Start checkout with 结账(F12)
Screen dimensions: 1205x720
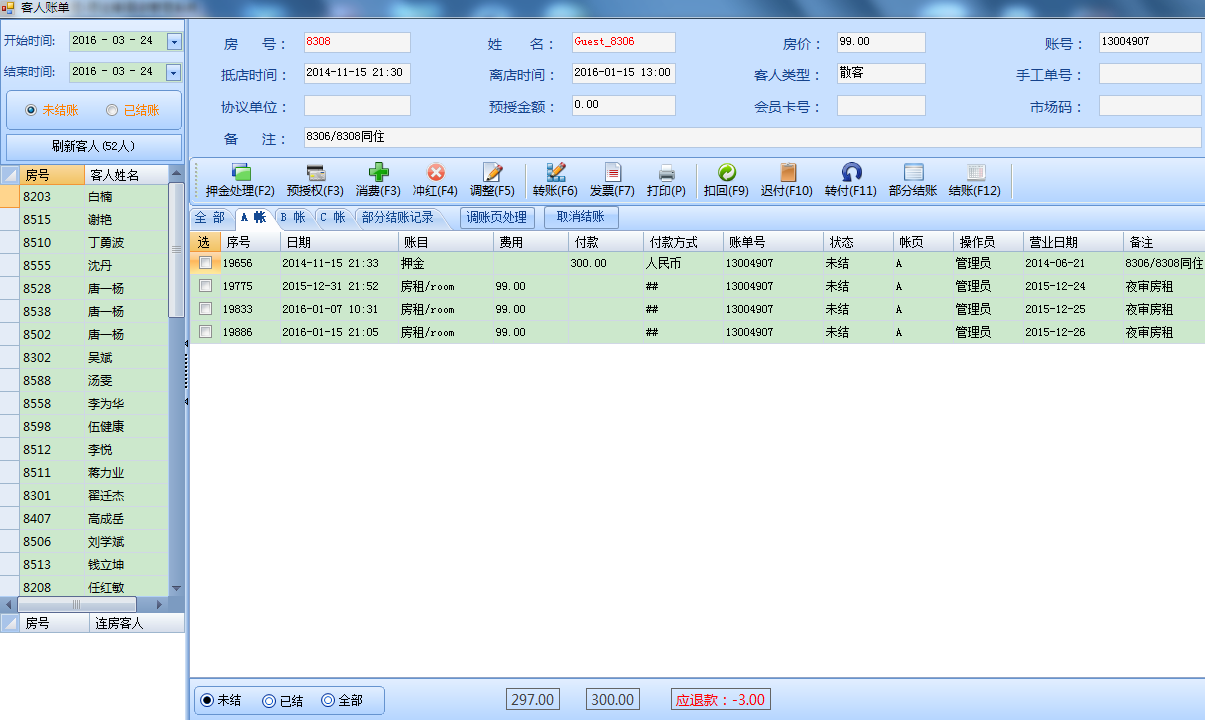click(975, 181)
